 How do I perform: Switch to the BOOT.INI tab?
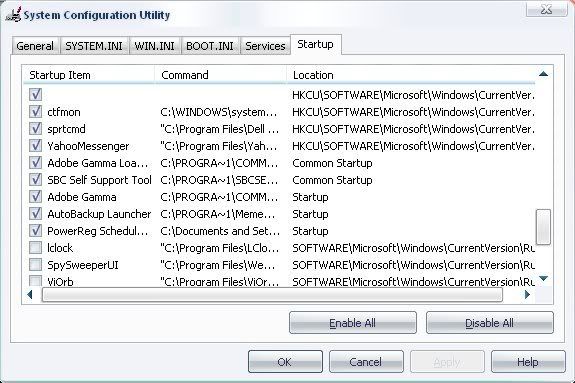(x=210, y=46)
